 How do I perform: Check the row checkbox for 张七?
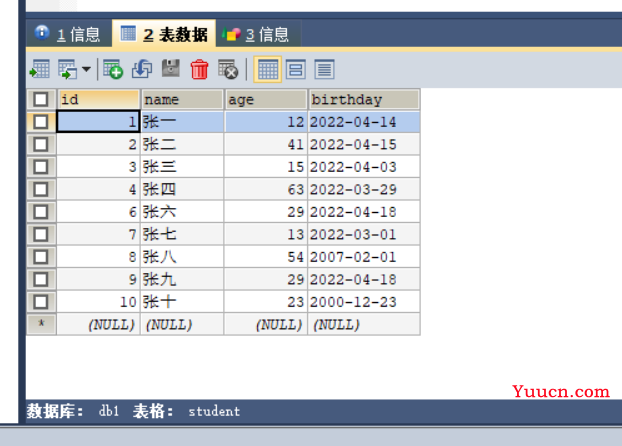[x=41, y=235]
